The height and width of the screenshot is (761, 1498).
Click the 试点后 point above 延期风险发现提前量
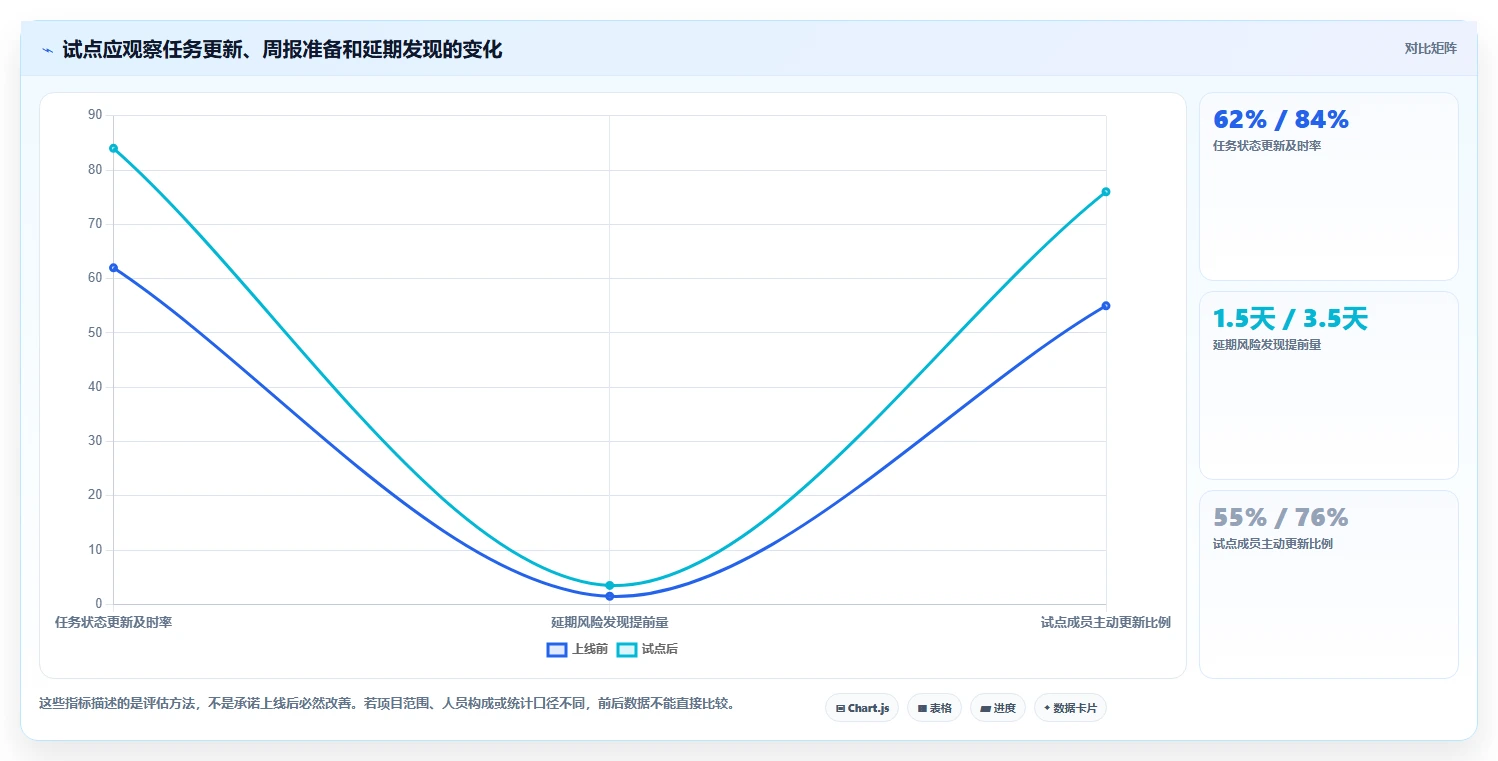(x=609, y=585)
